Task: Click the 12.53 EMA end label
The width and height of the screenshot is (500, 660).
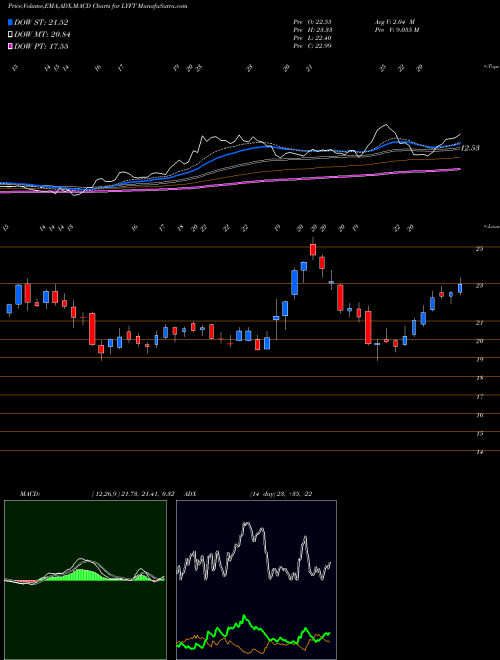Action: (470, 148)
